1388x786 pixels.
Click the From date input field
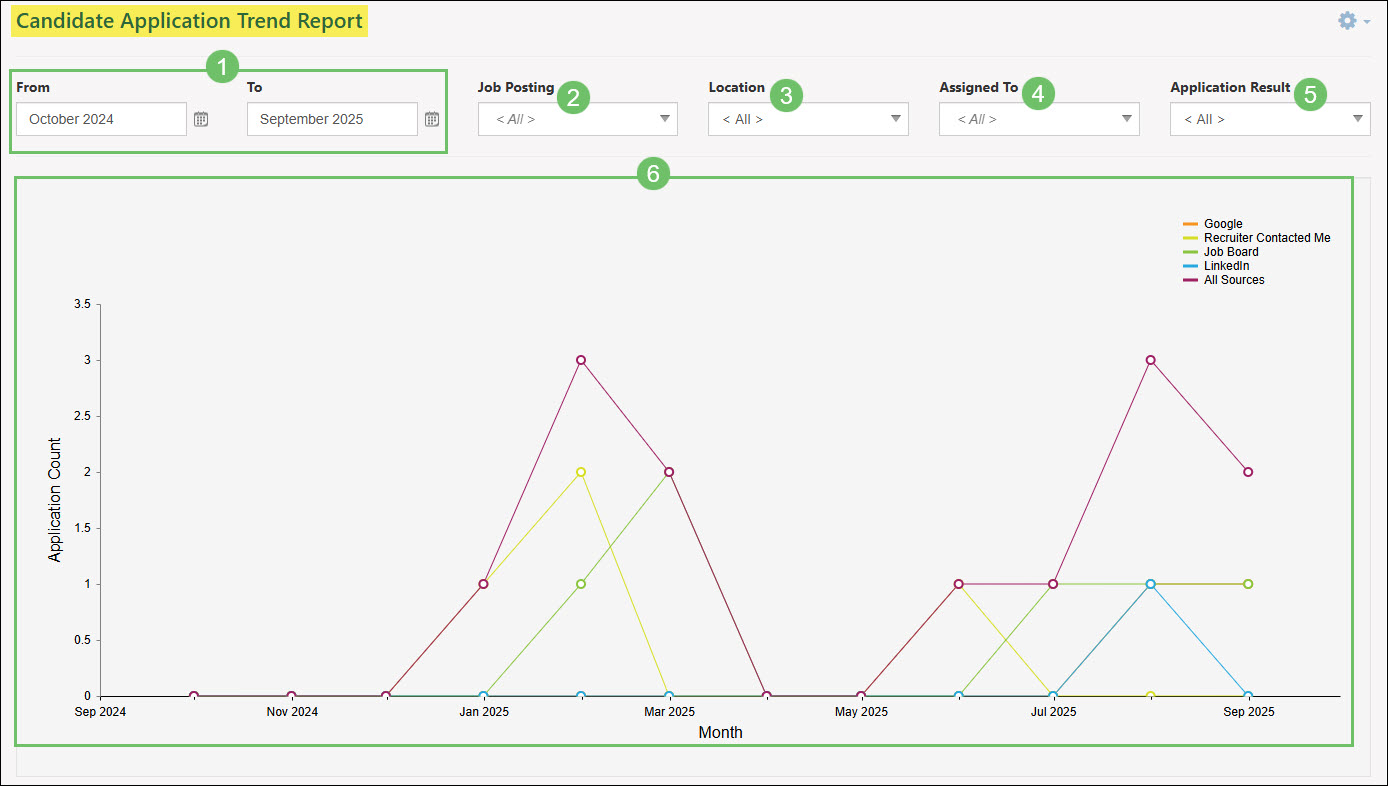100,118
